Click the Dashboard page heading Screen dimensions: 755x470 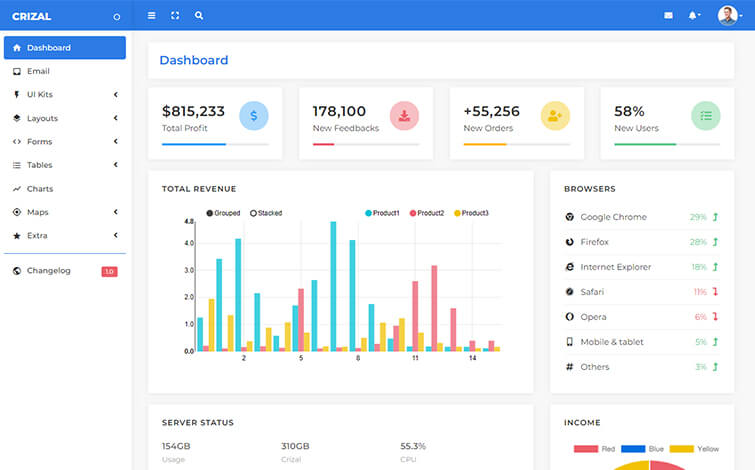(x=194, y=60)
